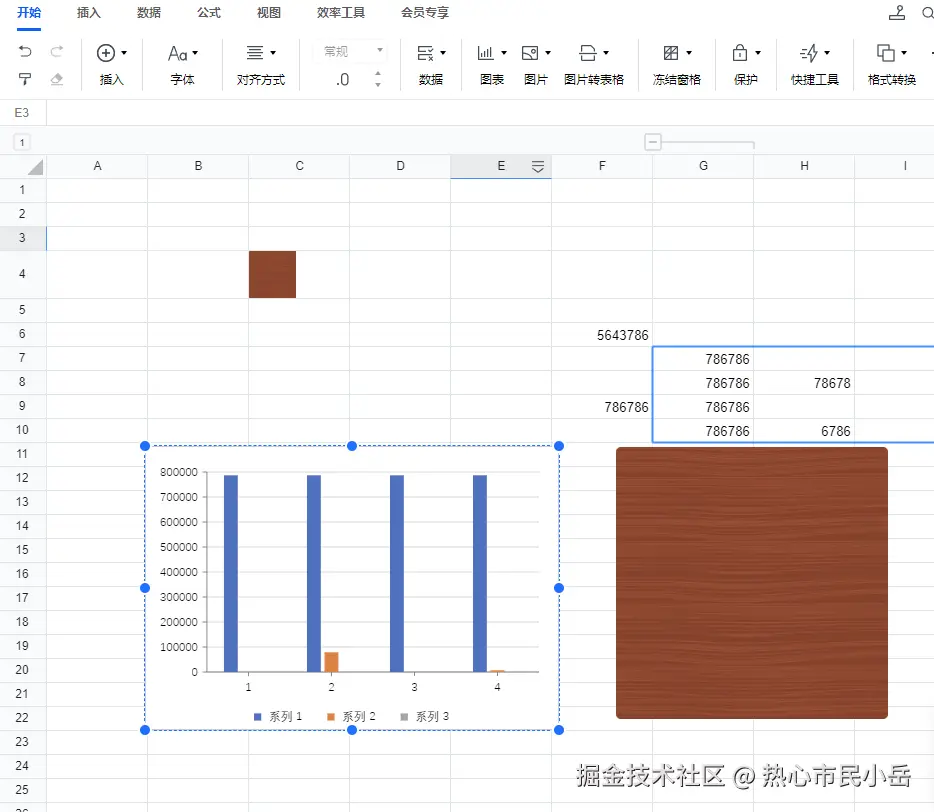
Task: Click the select-all corner triangle
Action: coord(35,167)
